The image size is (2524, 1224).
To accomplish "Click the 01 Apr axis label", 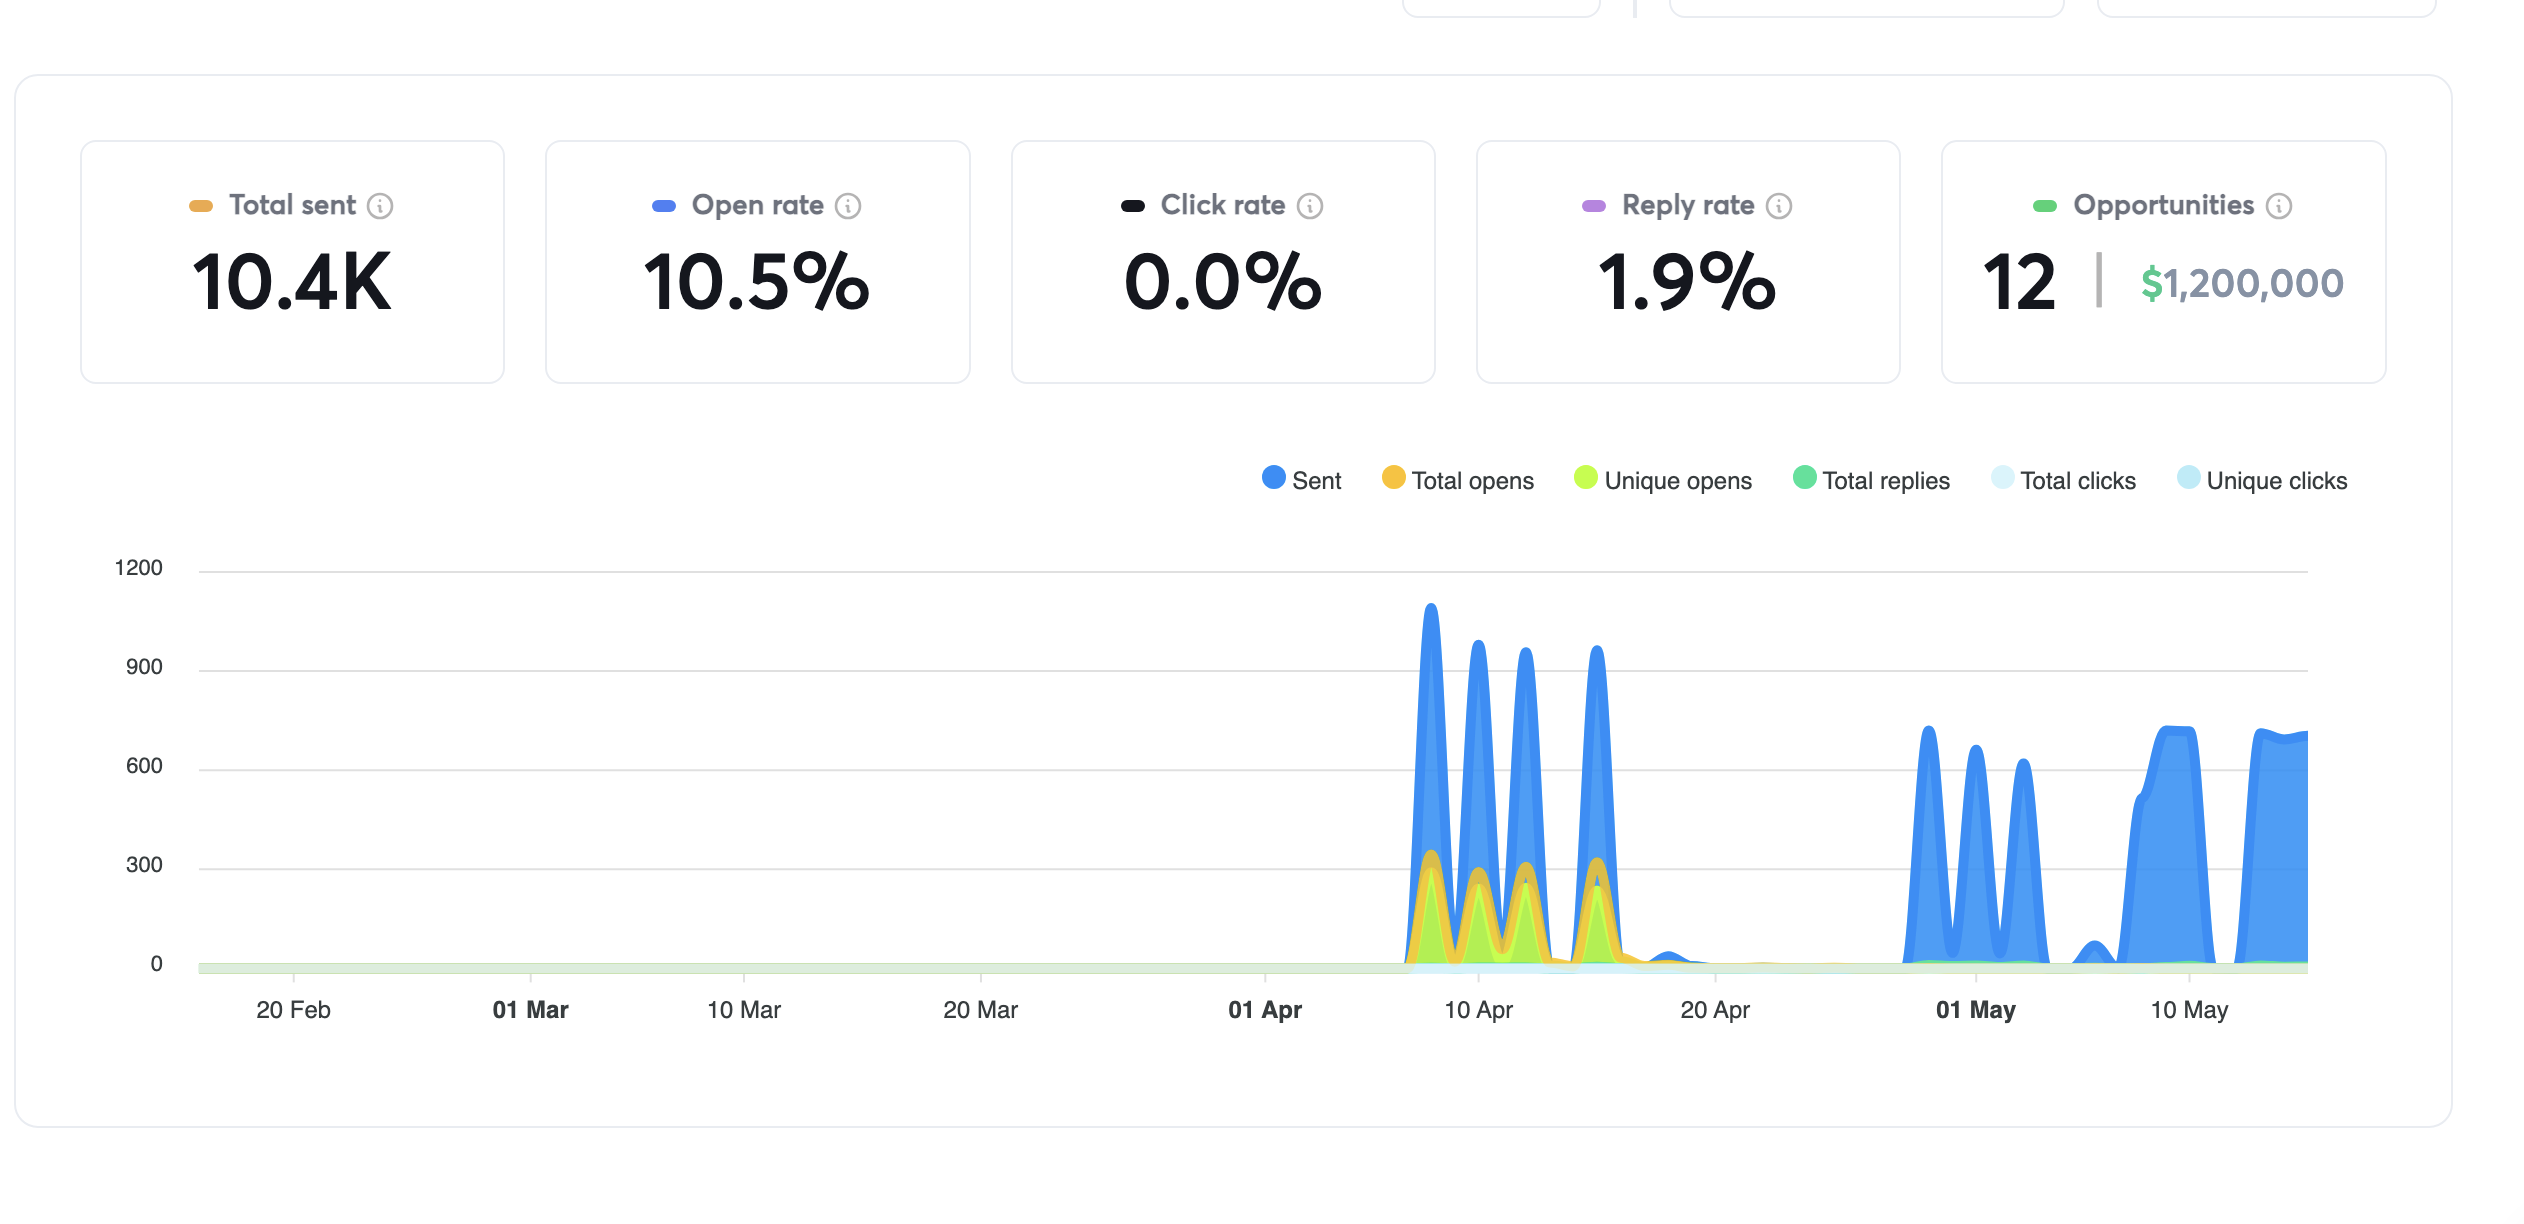I will [x=1265, y=1010].
